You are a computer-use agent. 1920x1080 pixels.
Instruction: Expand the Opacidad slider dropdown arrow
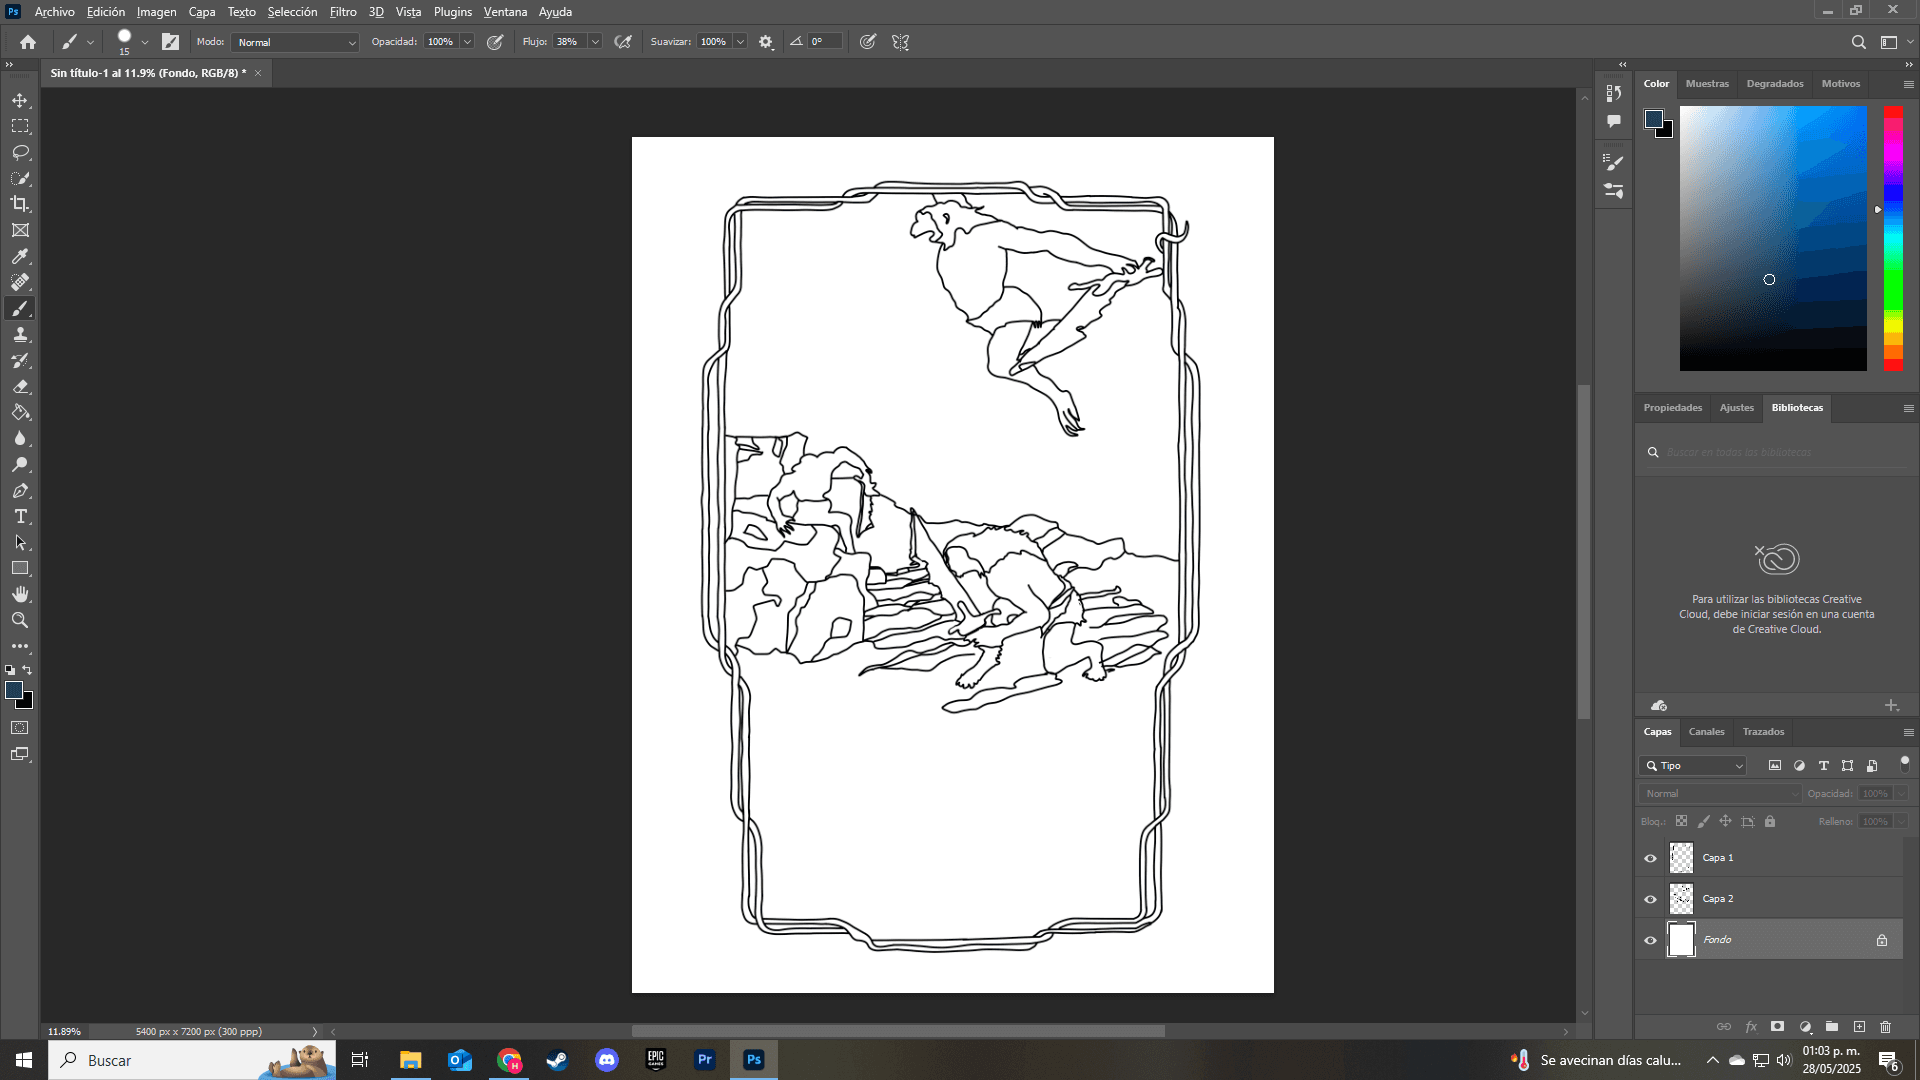(x=467, y=42)
